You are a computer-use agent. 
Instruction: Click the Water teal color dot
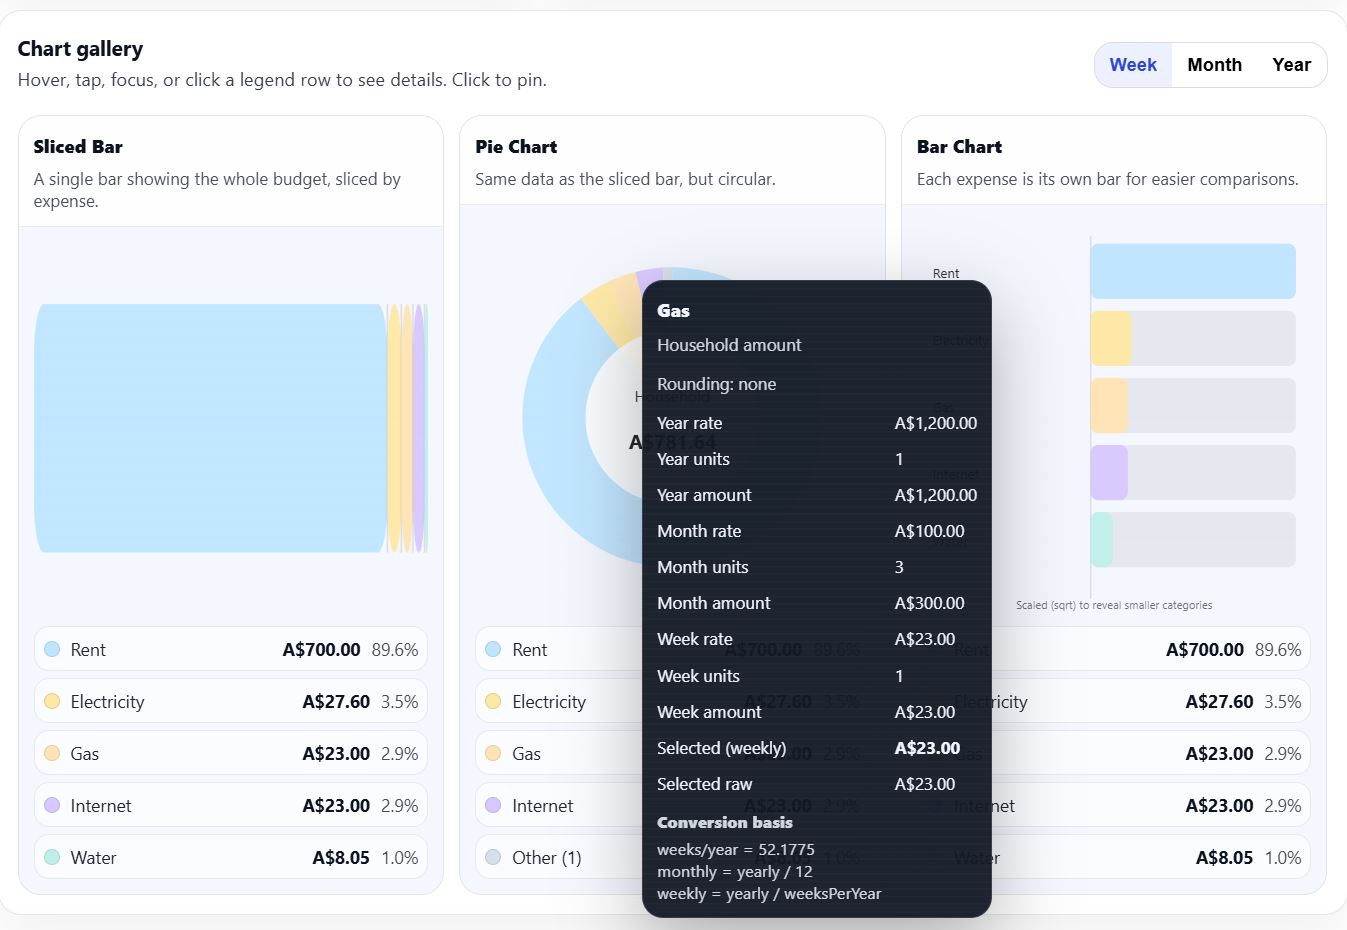(x=51, y=857)
